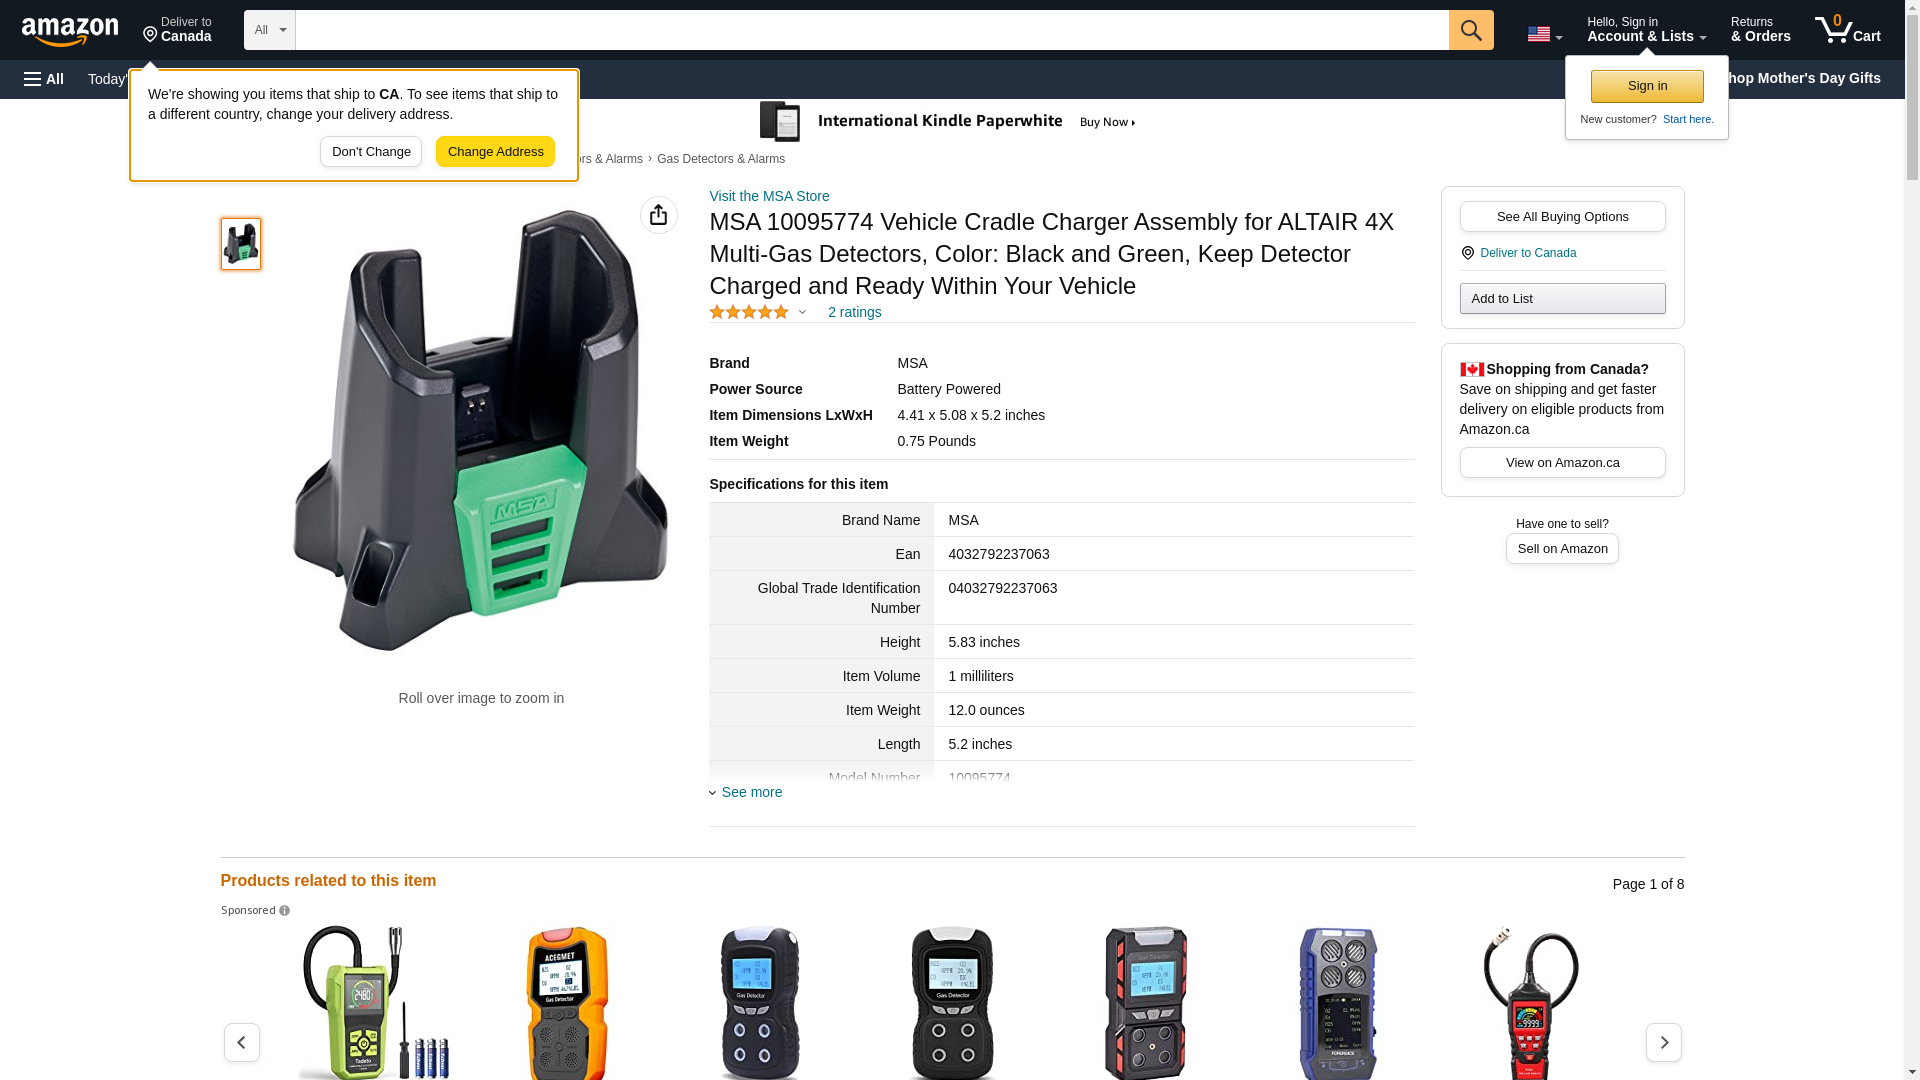Open the All hamburger menu

click(44, 79)
